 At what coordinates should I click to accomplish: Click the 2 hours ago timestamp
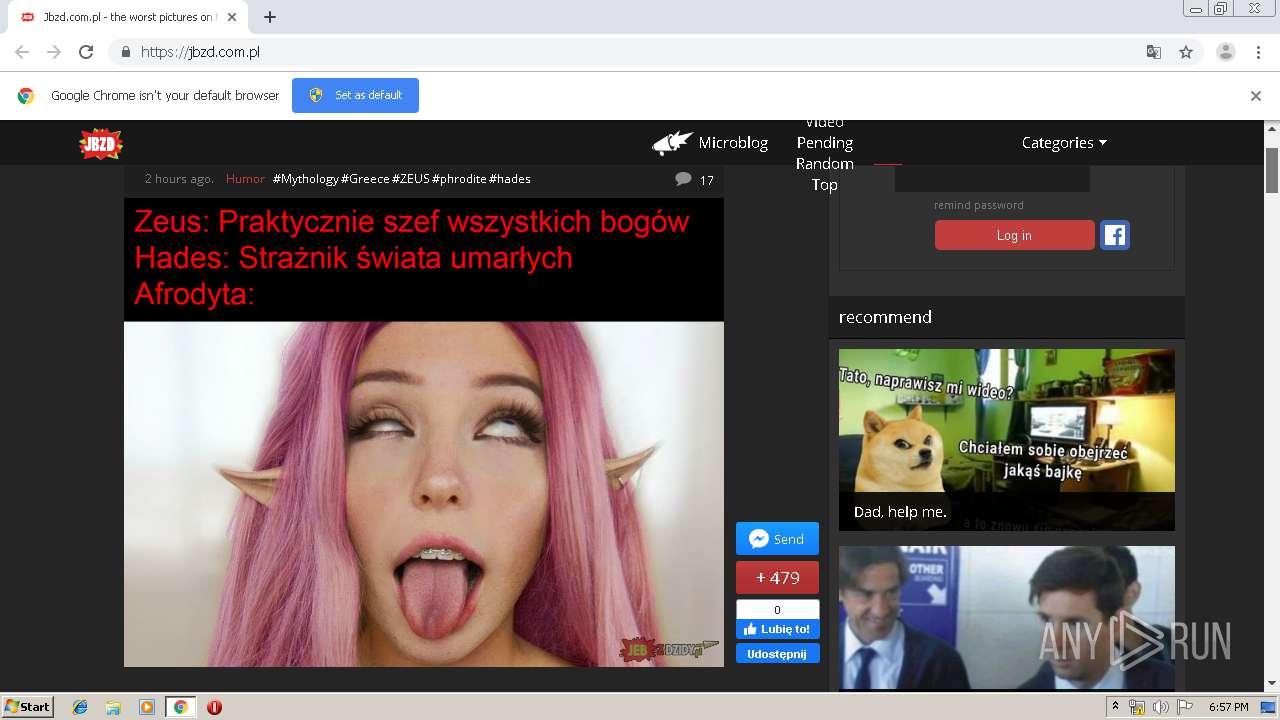tap(179, 179)
